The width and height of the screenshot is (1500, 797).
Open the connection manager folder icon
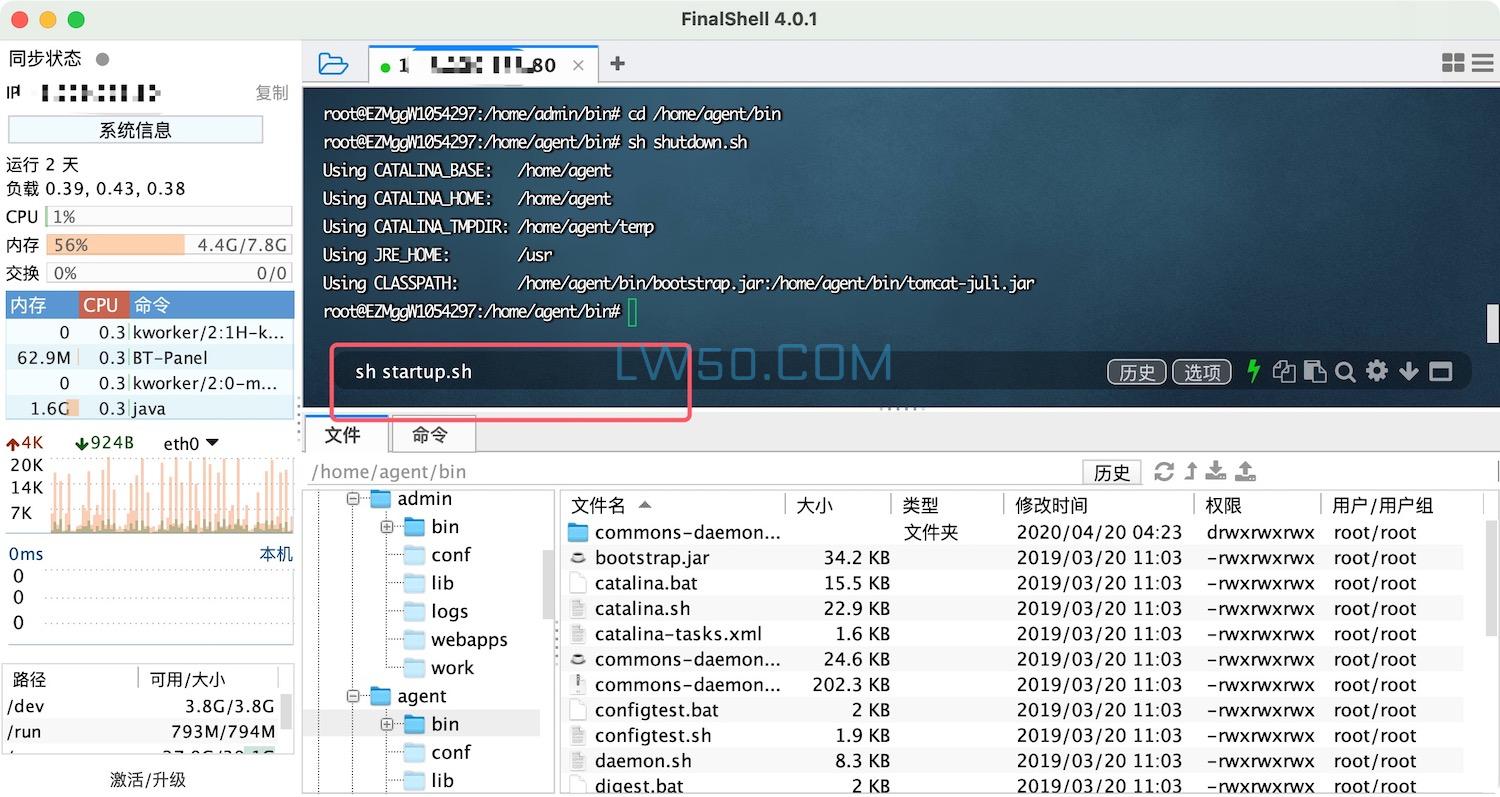pos(333,64)
